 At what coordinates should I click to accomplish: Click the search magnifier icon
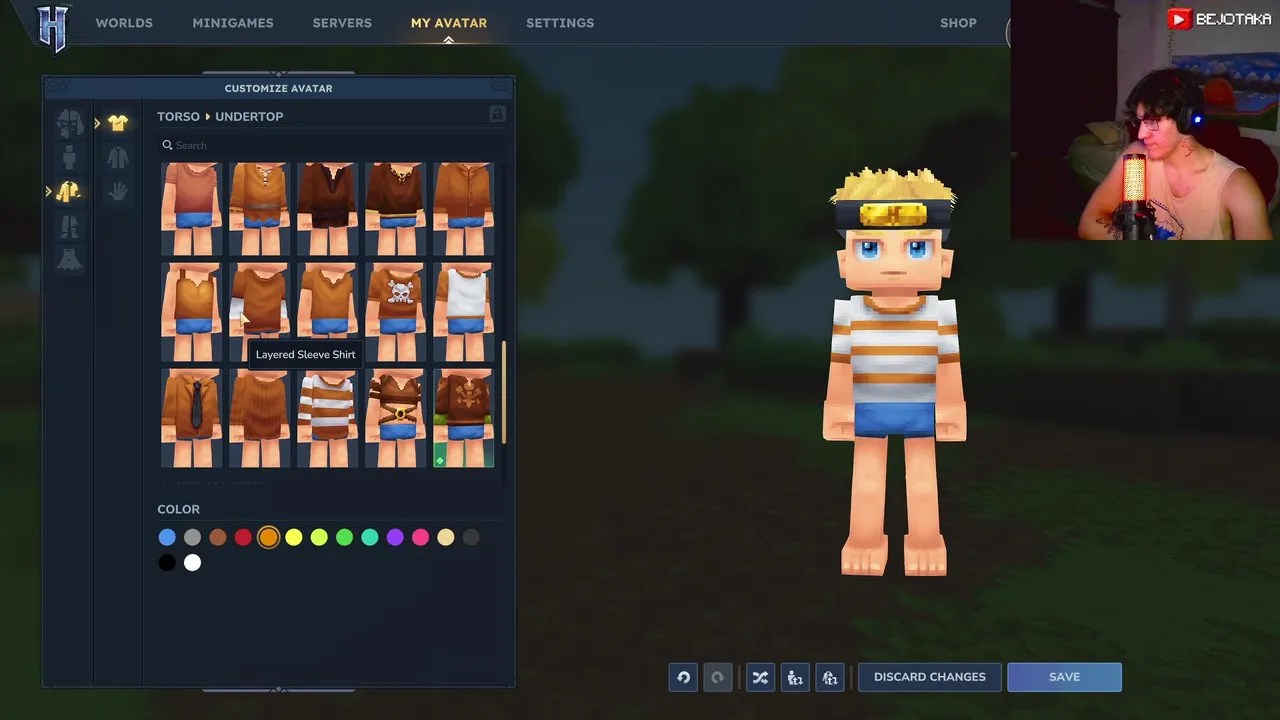pyautogui.click(x=168, y=145)
